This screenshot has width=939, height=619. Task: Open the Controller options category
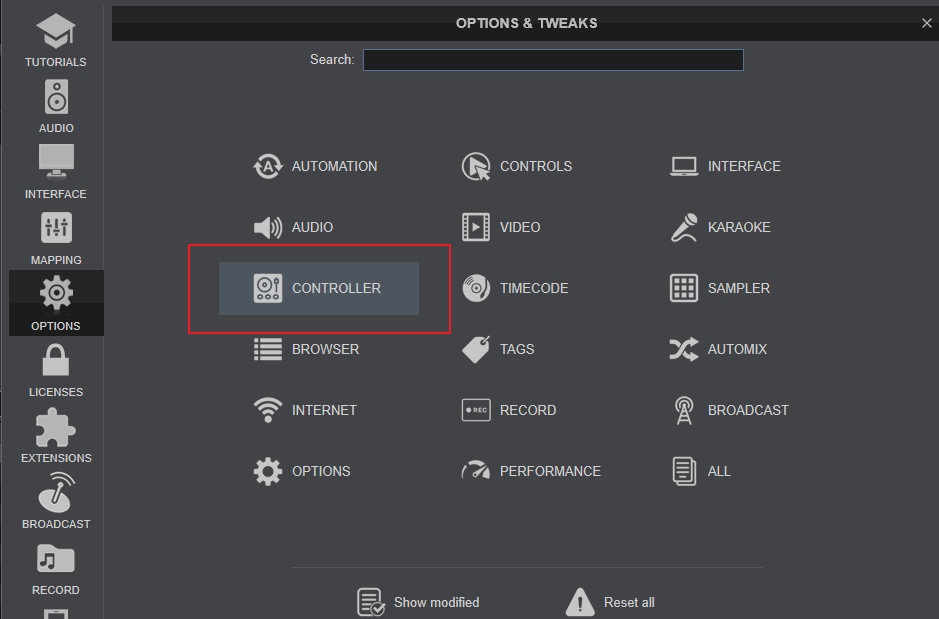319,288
